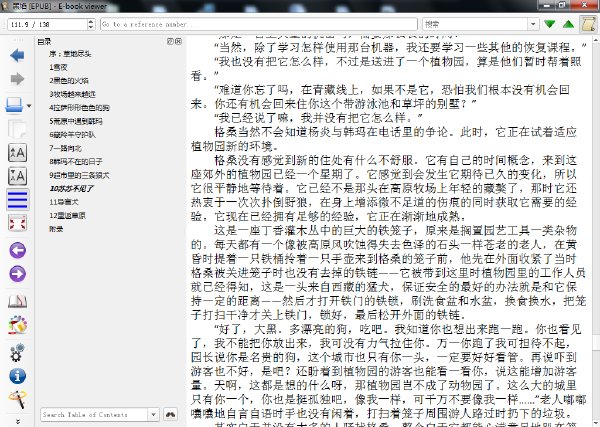Click the page number field 111.9 / 138
This screenshot has width=600, height=427.
click(47, 24)
